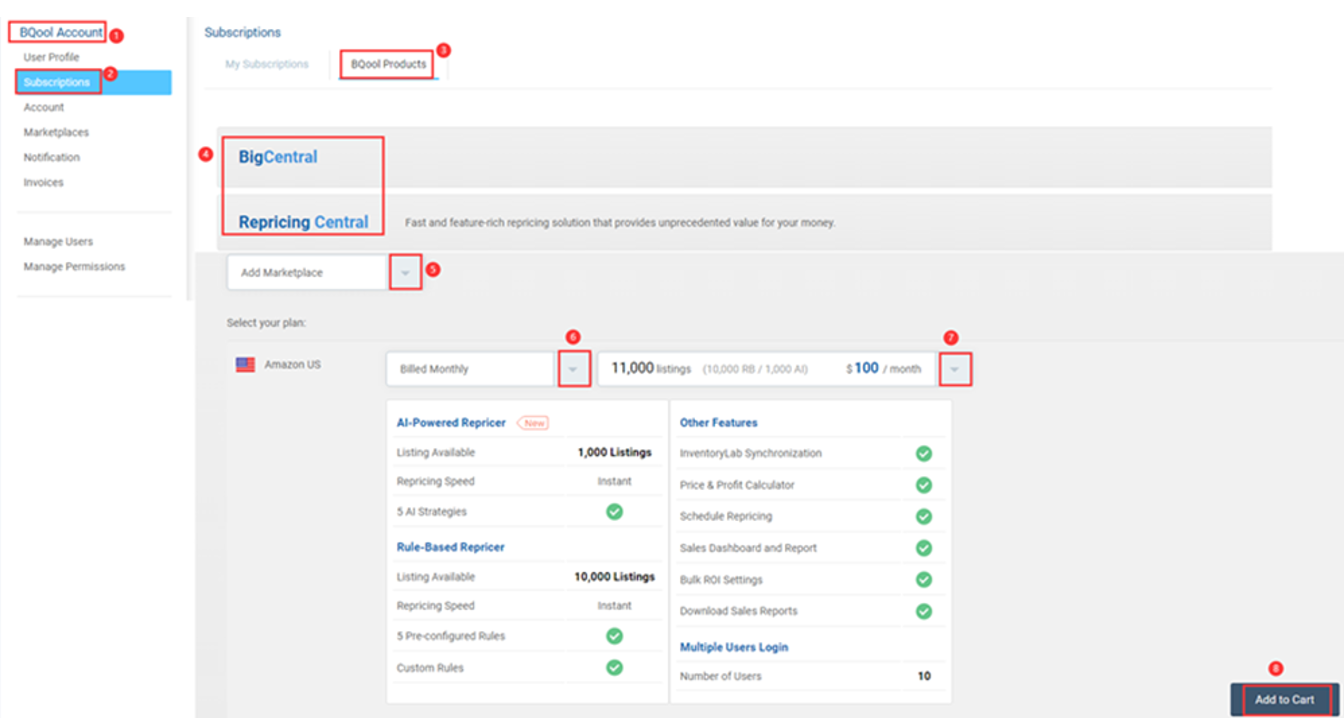Image resolution: width=1344 pixels, height=718 pixels.
Task: Click the green check for Schedule Repricing
Action: [924, 516]
